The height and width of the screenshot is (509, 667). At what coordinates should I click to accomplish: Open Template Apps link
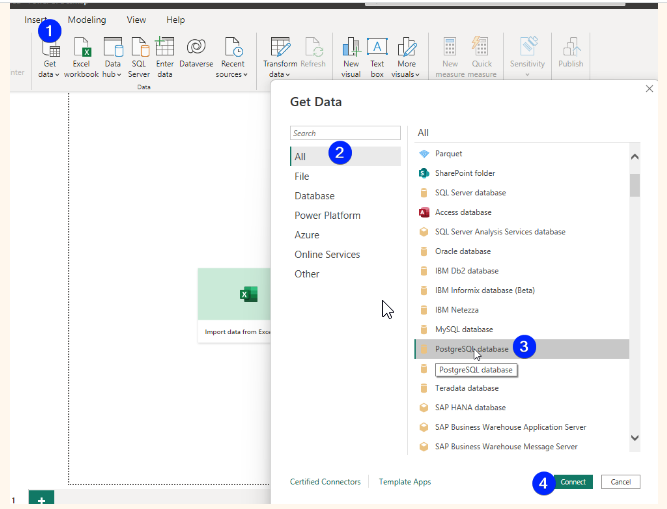(x=405, y=482)
